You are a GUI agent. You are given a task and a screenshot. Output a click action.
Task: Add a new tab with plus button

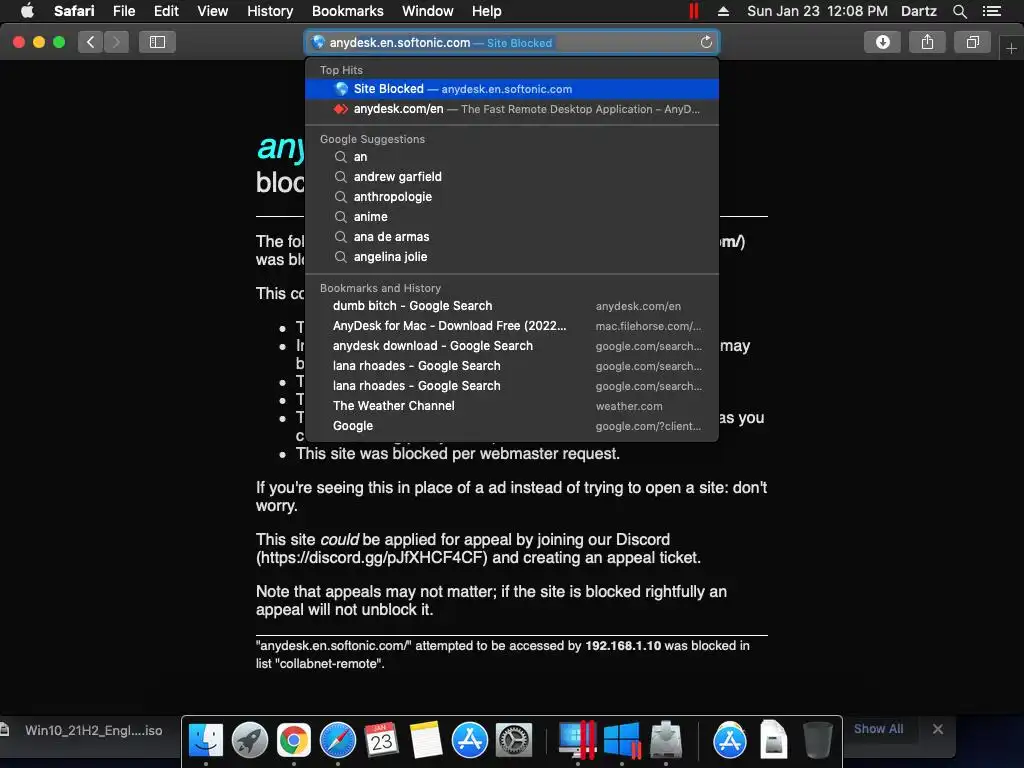(1011, 48)
